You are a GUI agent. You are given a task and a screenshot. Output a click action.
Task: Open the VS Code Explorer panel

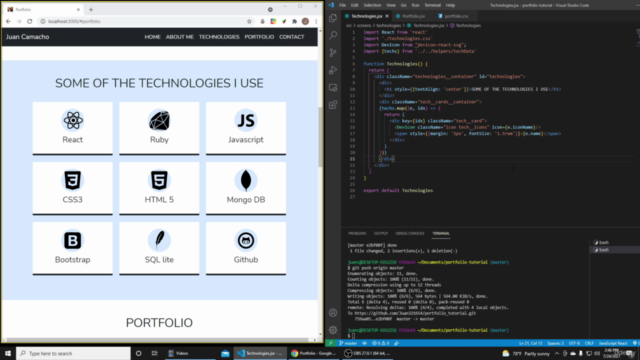333,18
